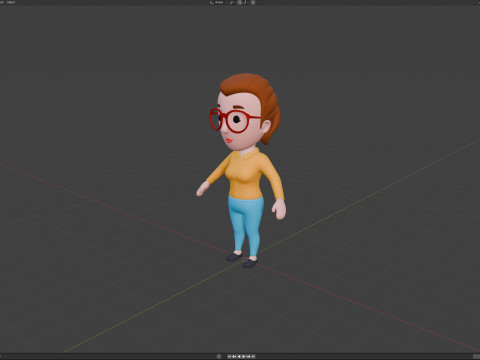Viewport: 480px width, 360px height.
Task: Jump to next keyframe
Action: (x=248, y=356)
